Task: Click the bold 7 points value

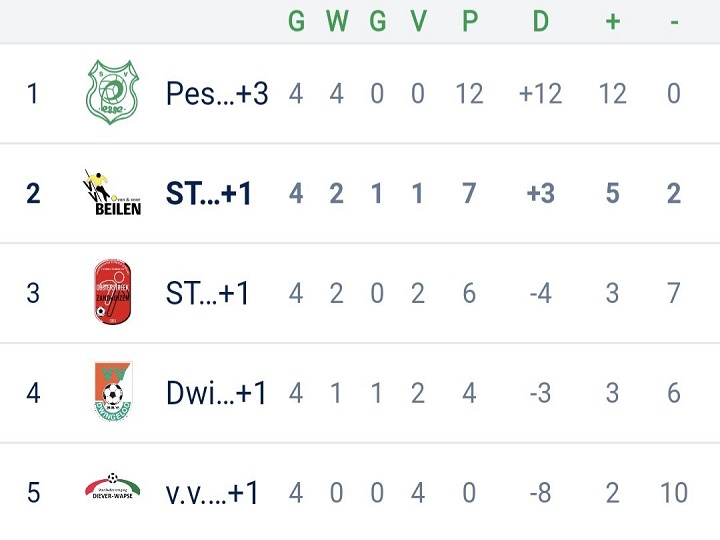Action: [x=469, y=193]
